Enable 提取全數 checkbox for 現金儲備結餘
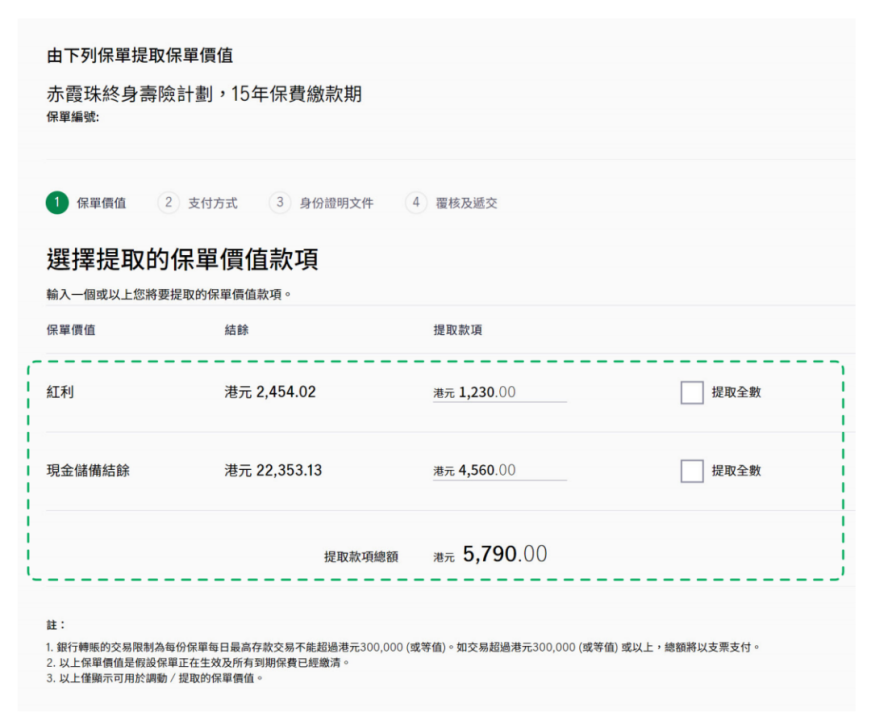871x725 pixels. click(x=692, y=471)
